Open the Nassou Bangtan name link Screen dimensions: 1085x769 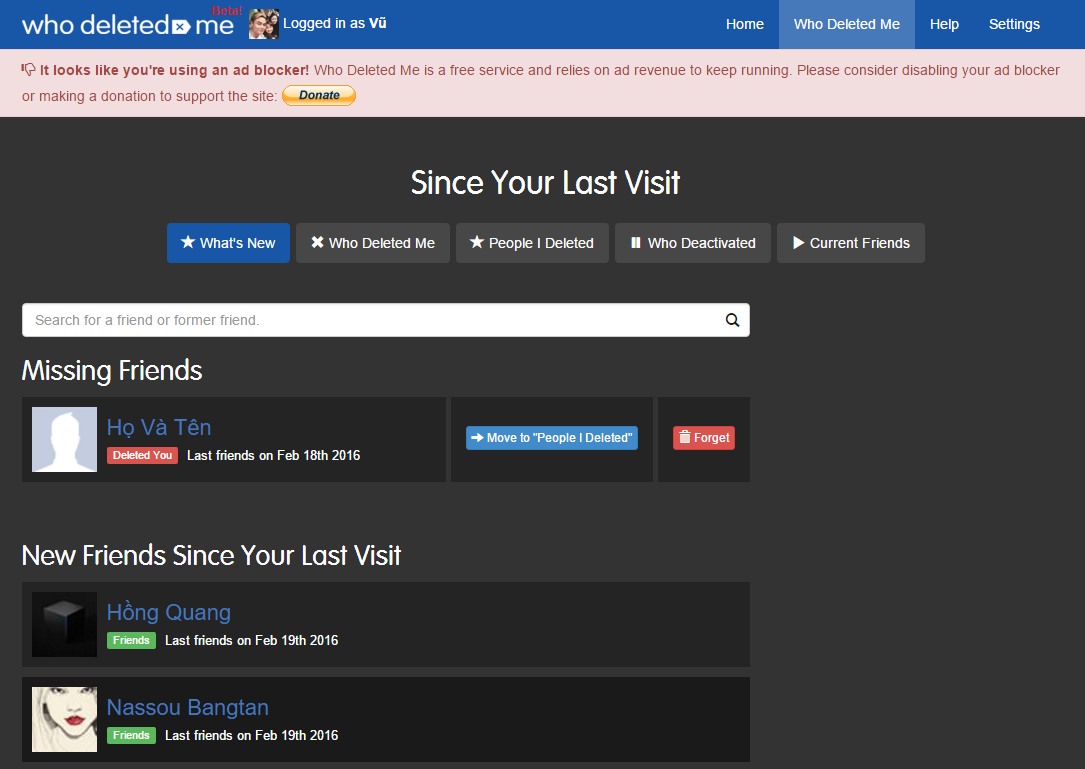188,707
